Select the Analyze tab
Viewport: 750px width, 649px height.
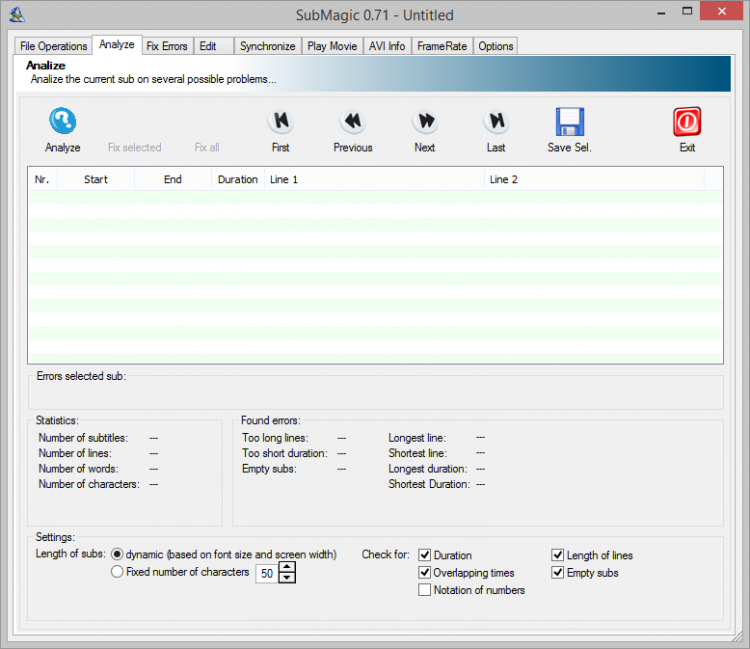click(x=117, y=44)
